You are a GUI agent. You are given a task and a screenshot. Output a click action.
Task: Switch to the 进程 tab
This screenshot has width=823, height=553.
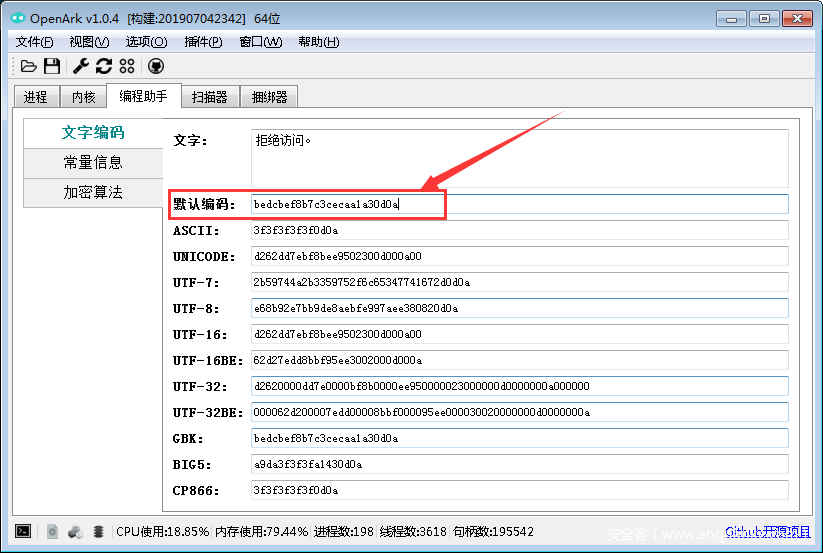36,97
